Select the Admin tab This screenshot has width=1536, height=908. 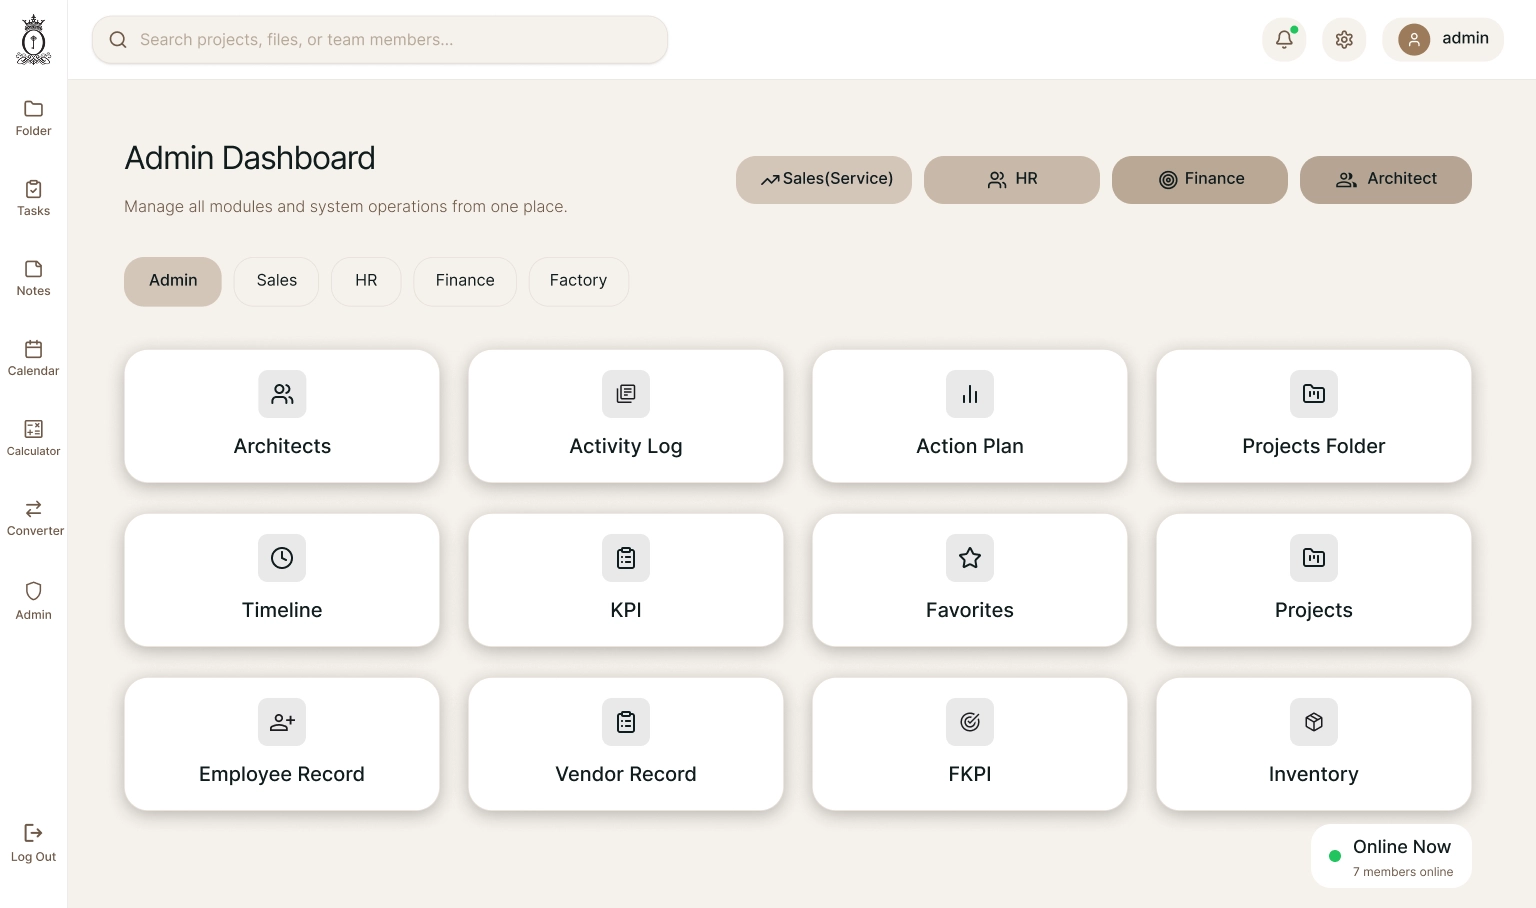(x=173, y=281)
